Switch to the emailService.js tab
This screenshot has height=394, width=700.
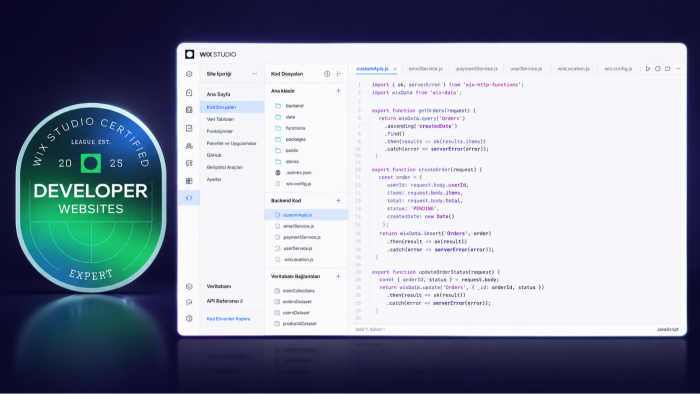[425, 69]
